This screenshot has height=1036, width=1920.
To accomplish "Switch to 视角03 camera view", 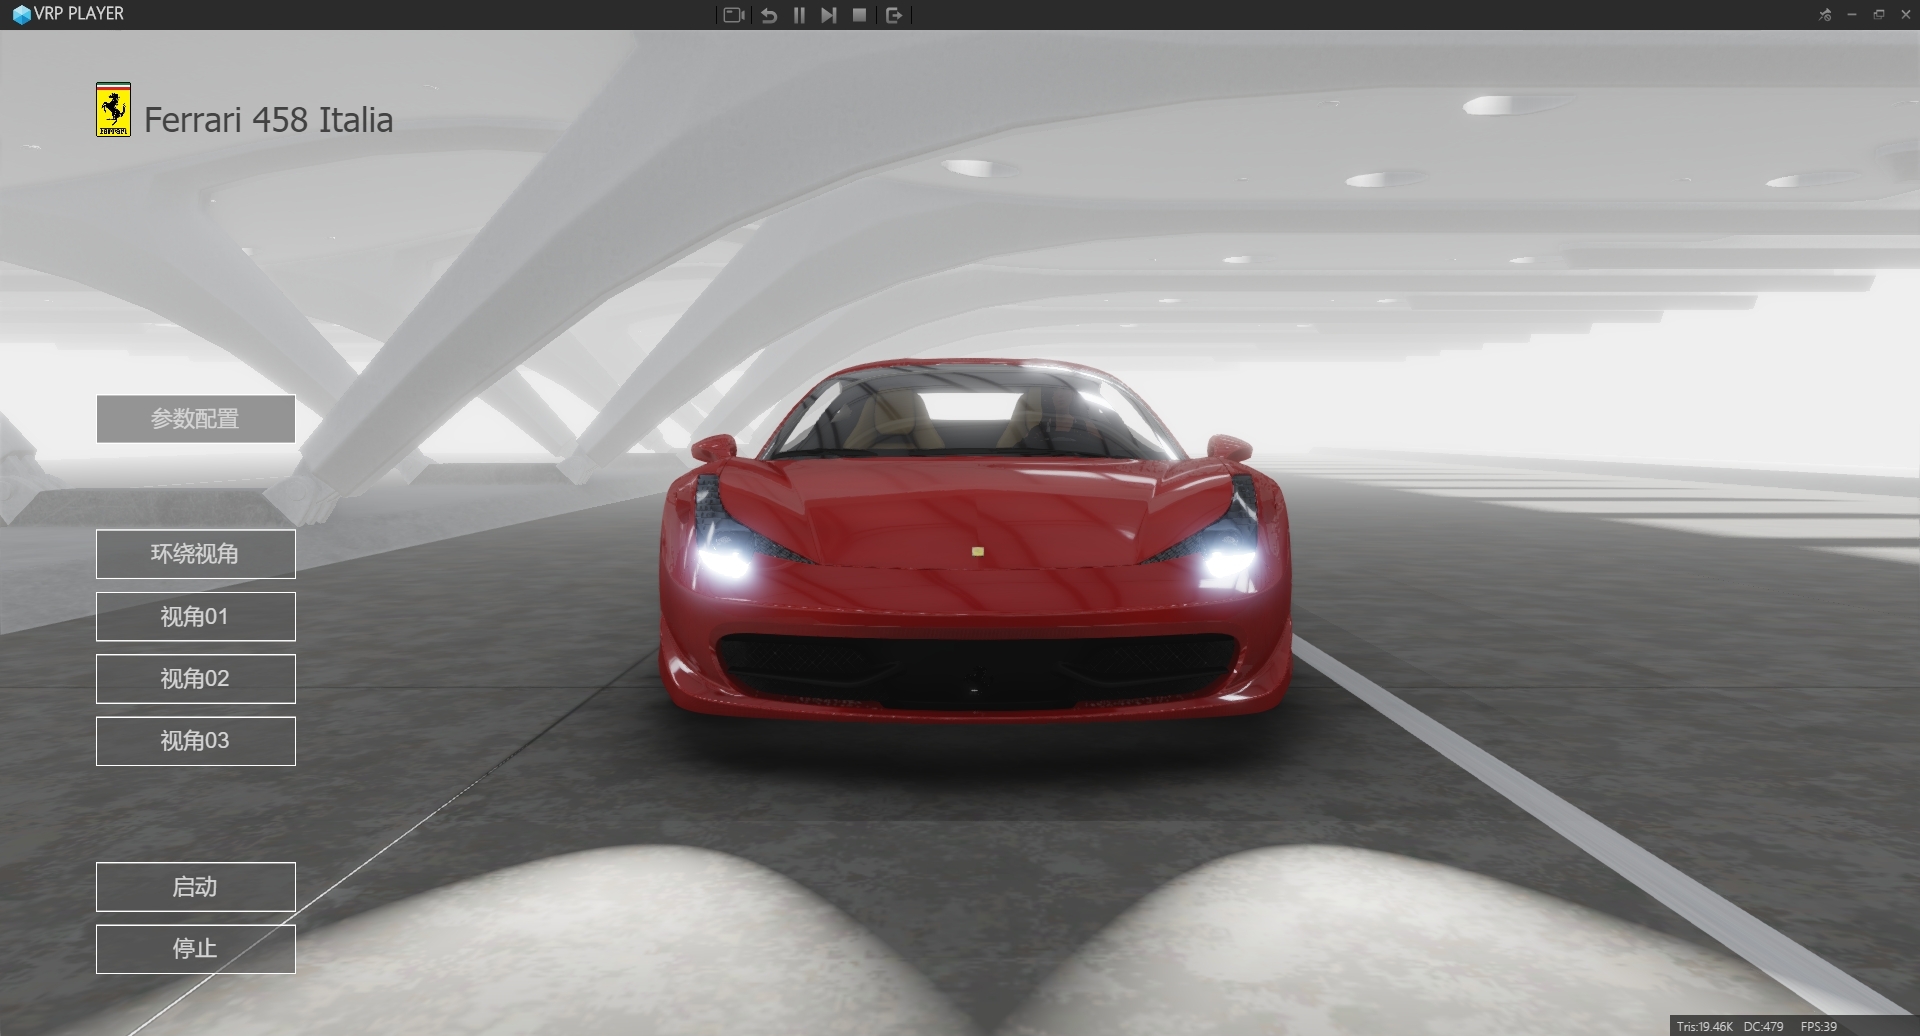I will pyautogui.click(x=196, y=741).
